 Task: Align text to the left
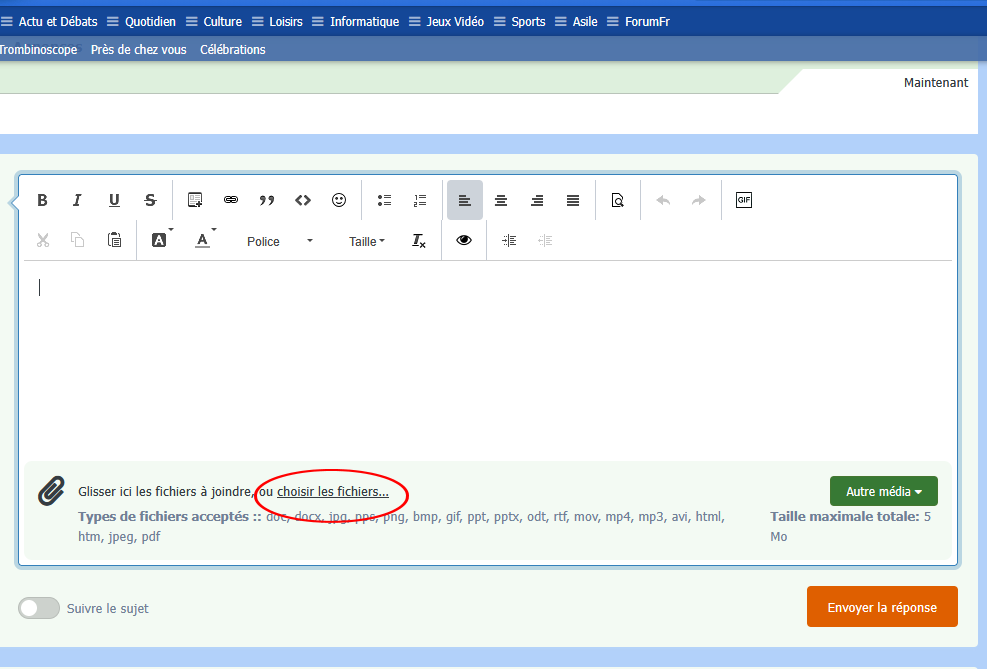tap(465, 200)
